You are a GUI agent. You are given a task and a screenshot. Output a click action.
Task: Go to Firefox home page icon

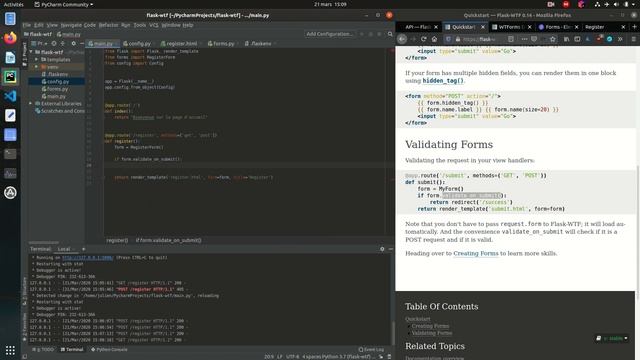[x=434, y=39]
